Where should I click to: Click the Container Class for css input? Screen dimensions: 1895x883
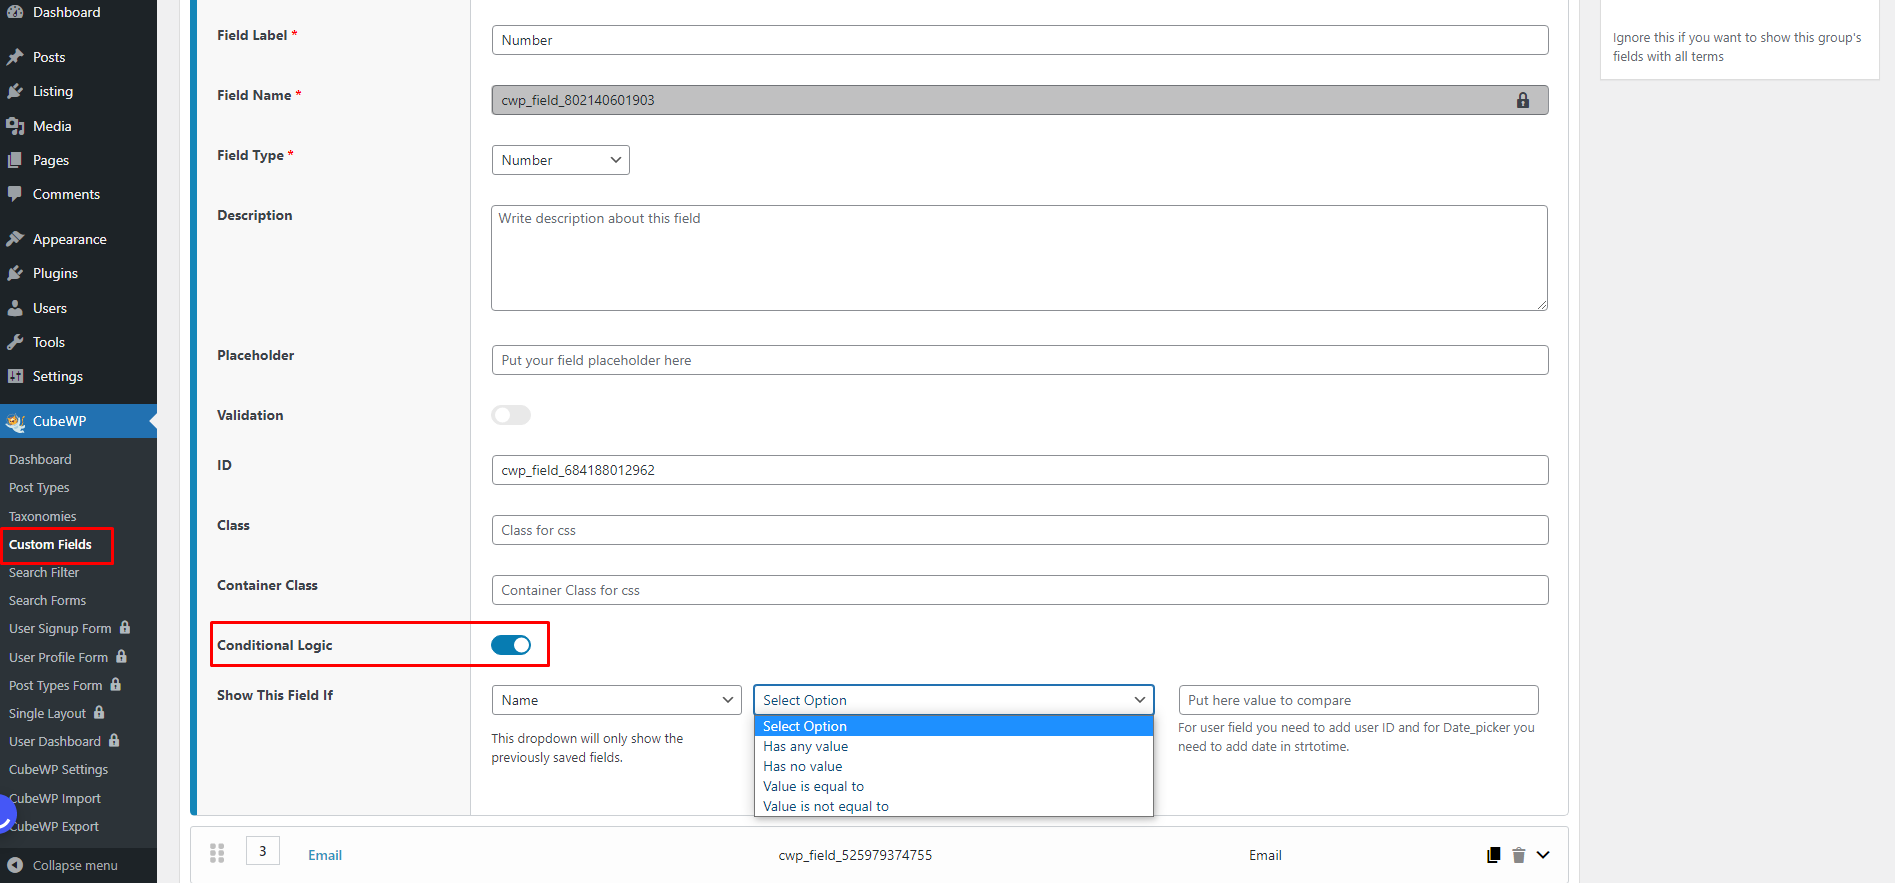point(1020,590)
